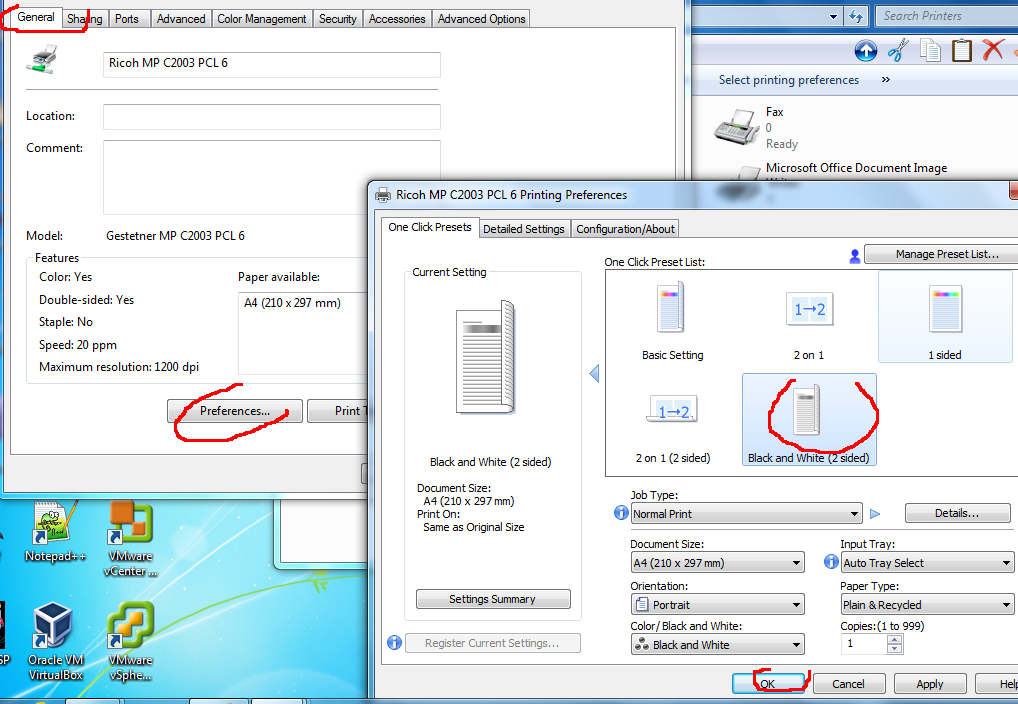Select the Fax device icon
The height and width of the screenshot is (704, 1018).
pos(736,127)
